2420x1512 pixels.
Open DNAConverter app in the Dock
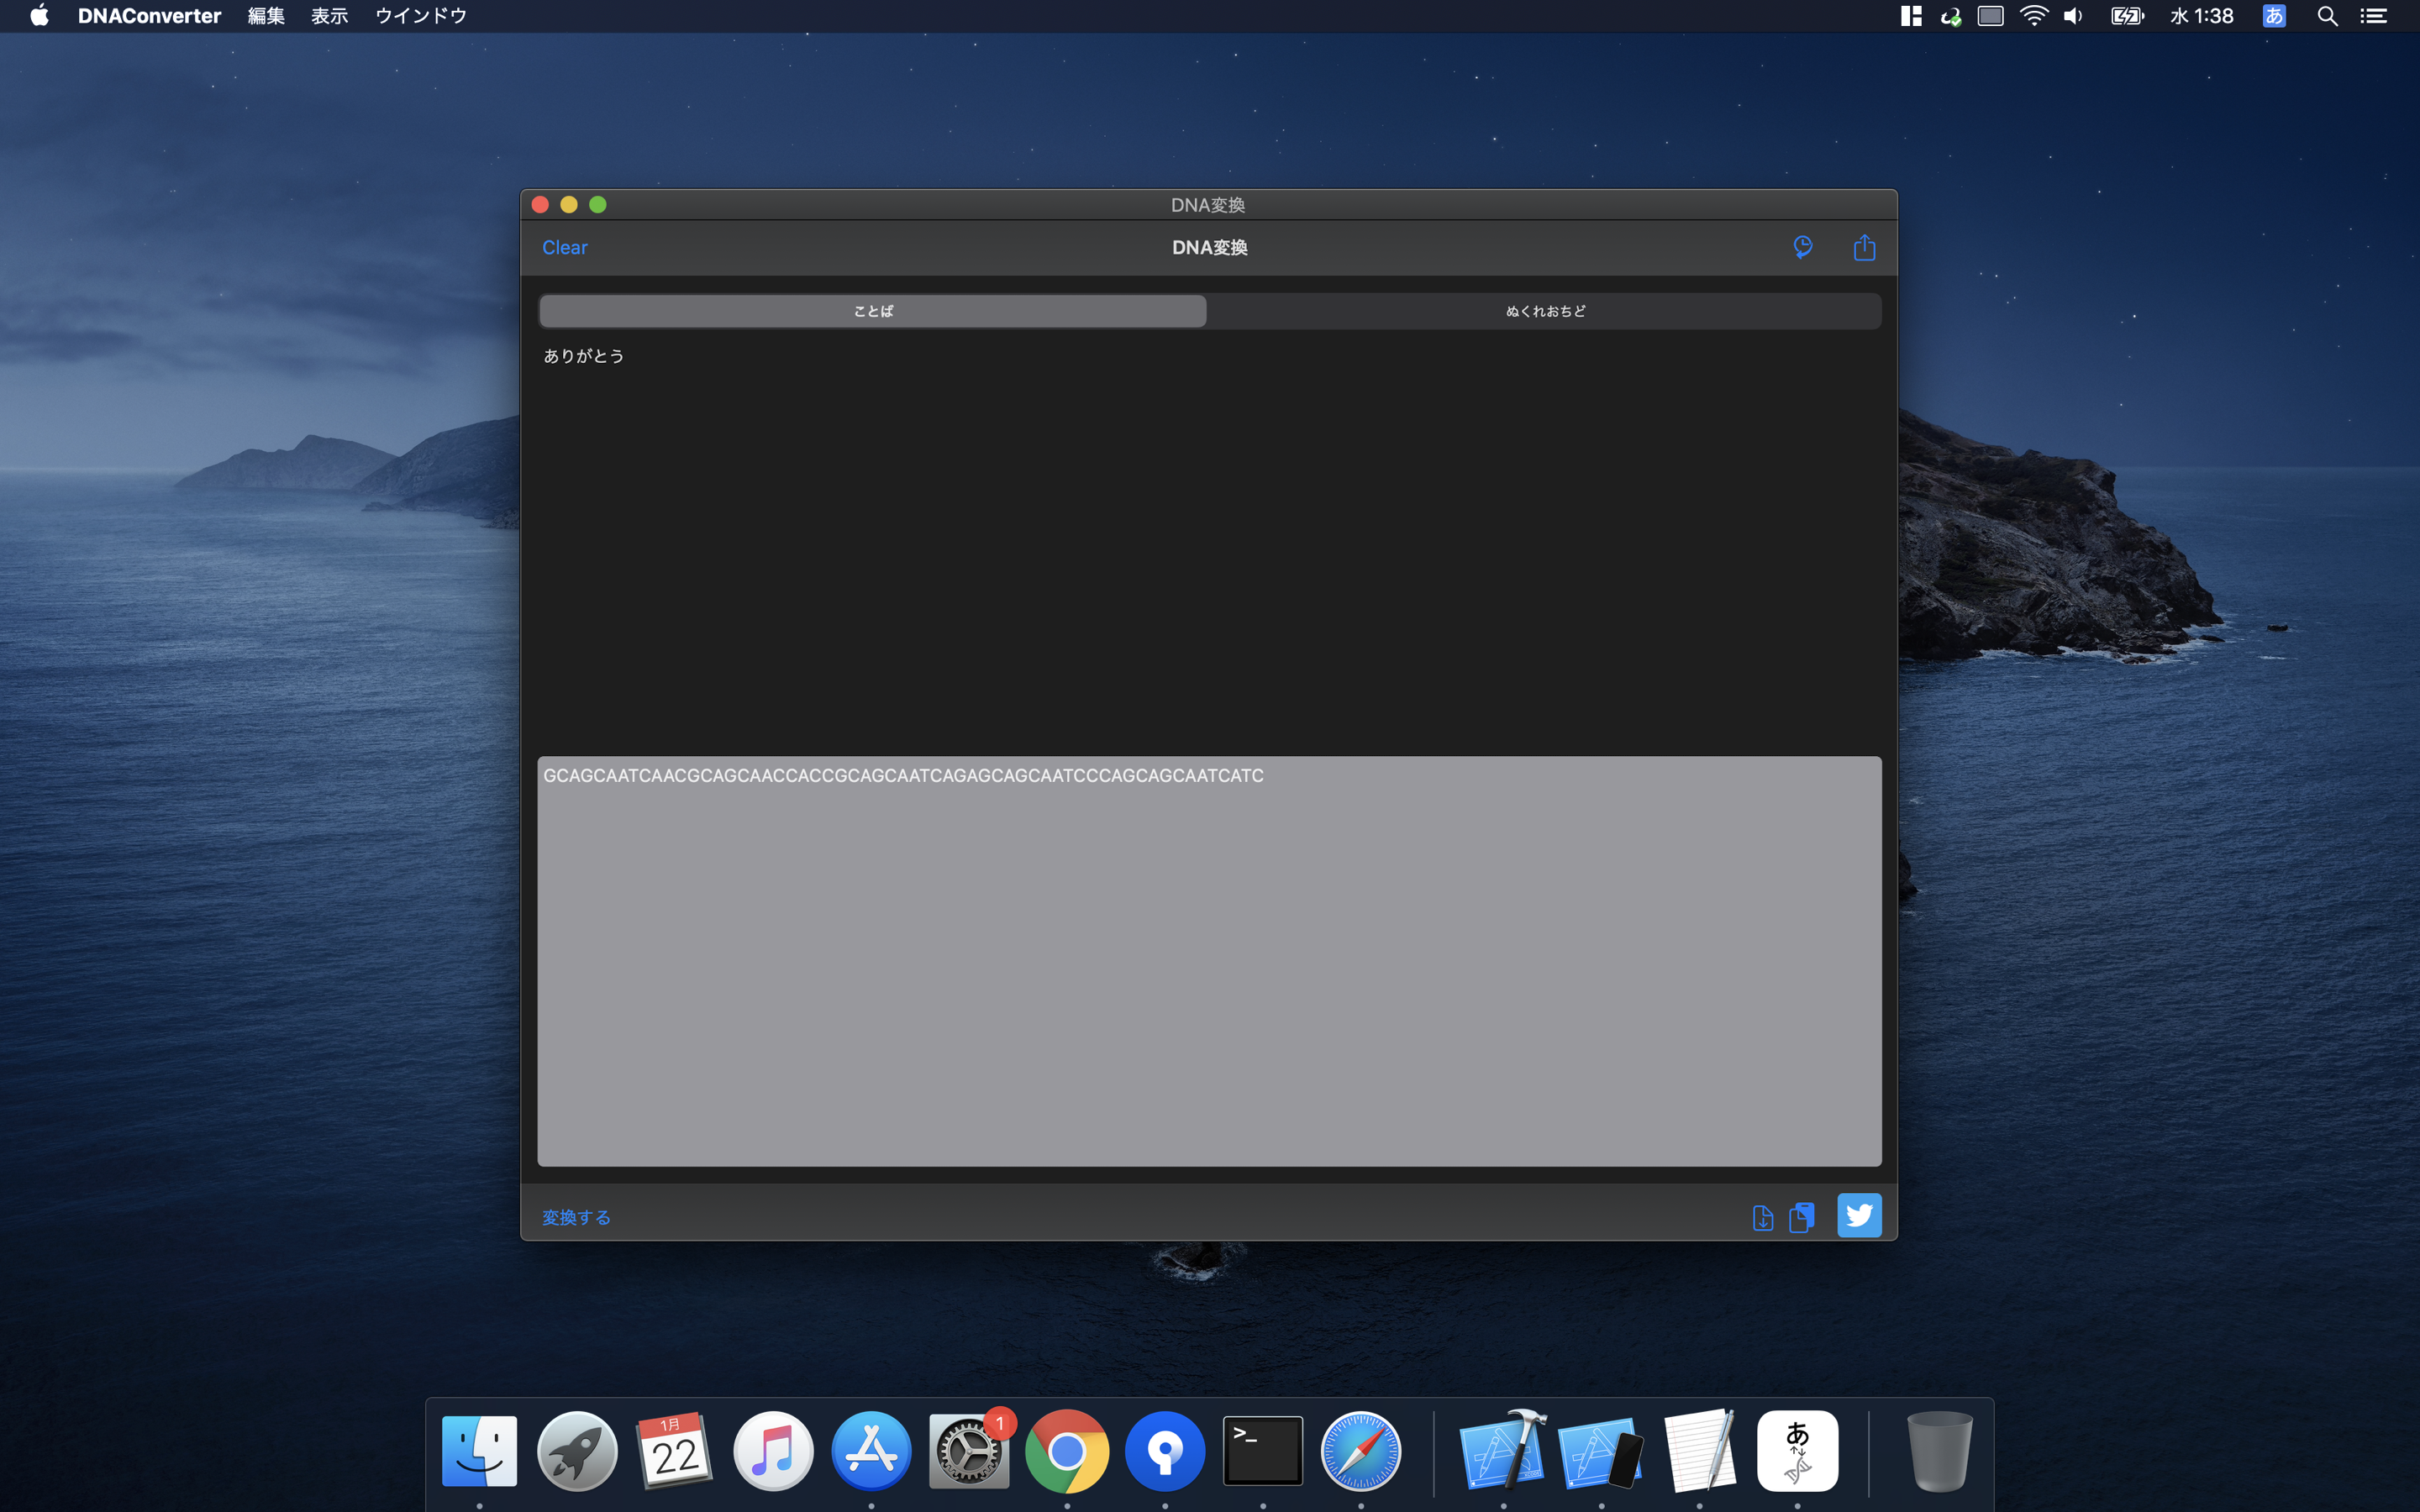(x=1796, y=1450)
